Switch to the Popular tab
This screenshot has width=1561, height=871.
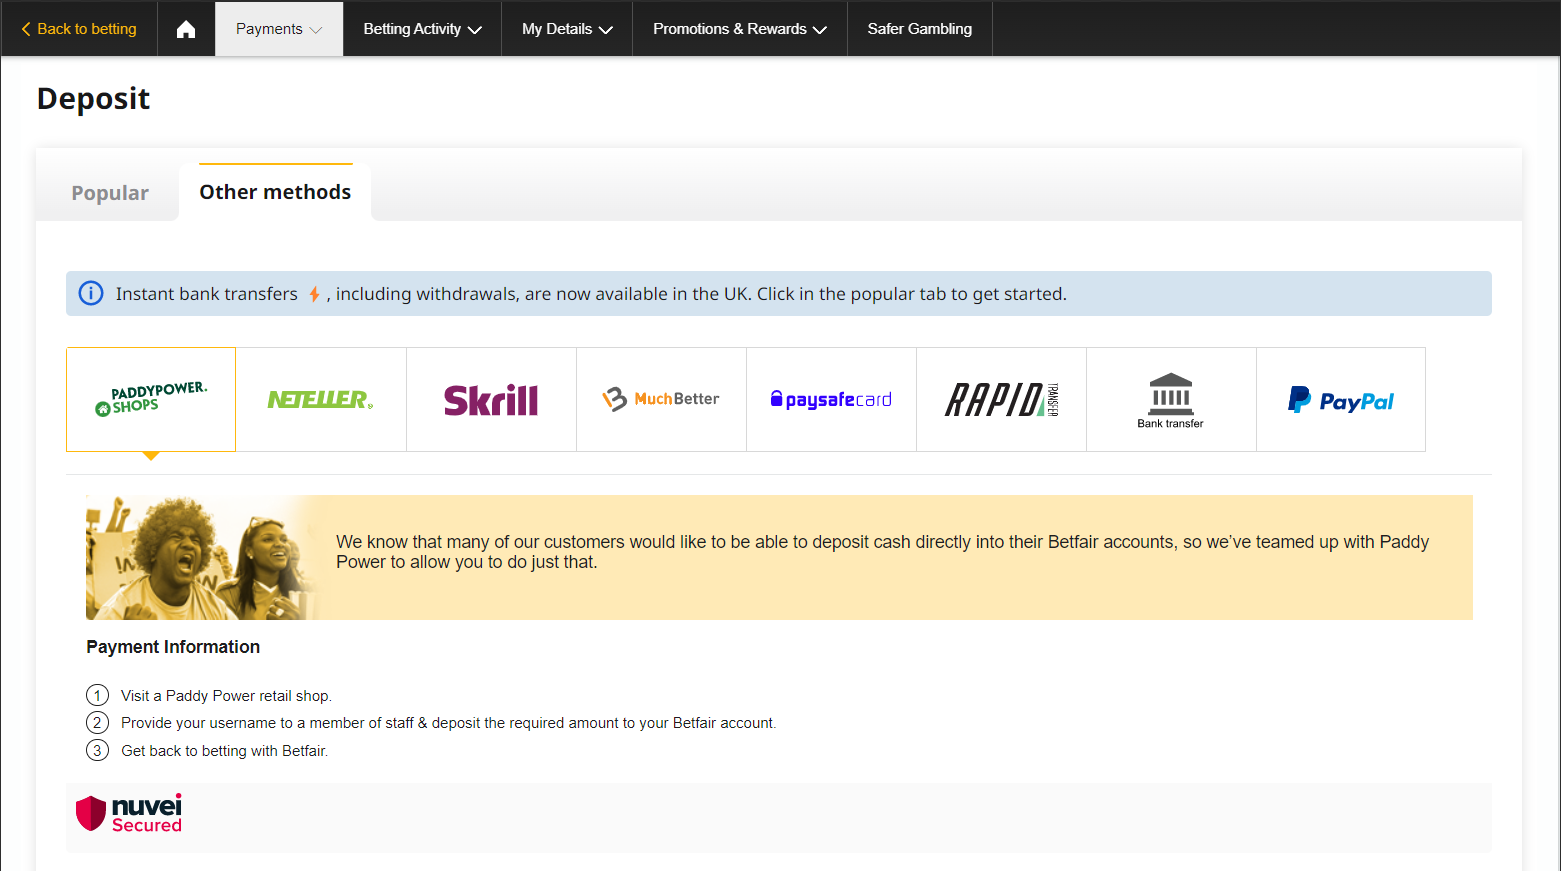click(110, 193)
